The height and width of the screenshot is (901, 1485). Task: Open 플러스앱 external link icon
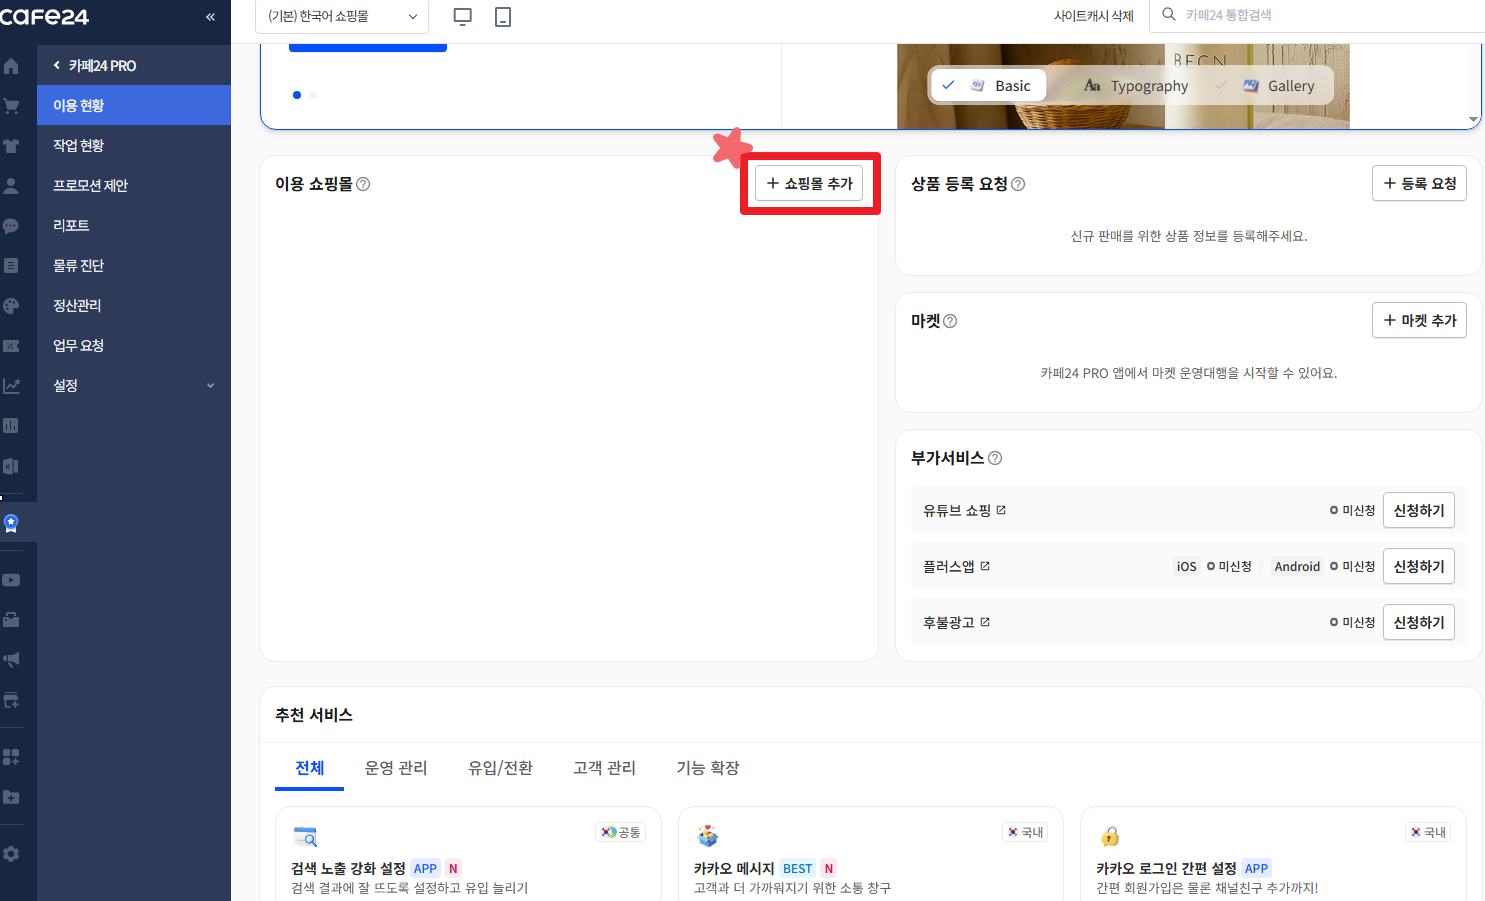coord(985,566)
